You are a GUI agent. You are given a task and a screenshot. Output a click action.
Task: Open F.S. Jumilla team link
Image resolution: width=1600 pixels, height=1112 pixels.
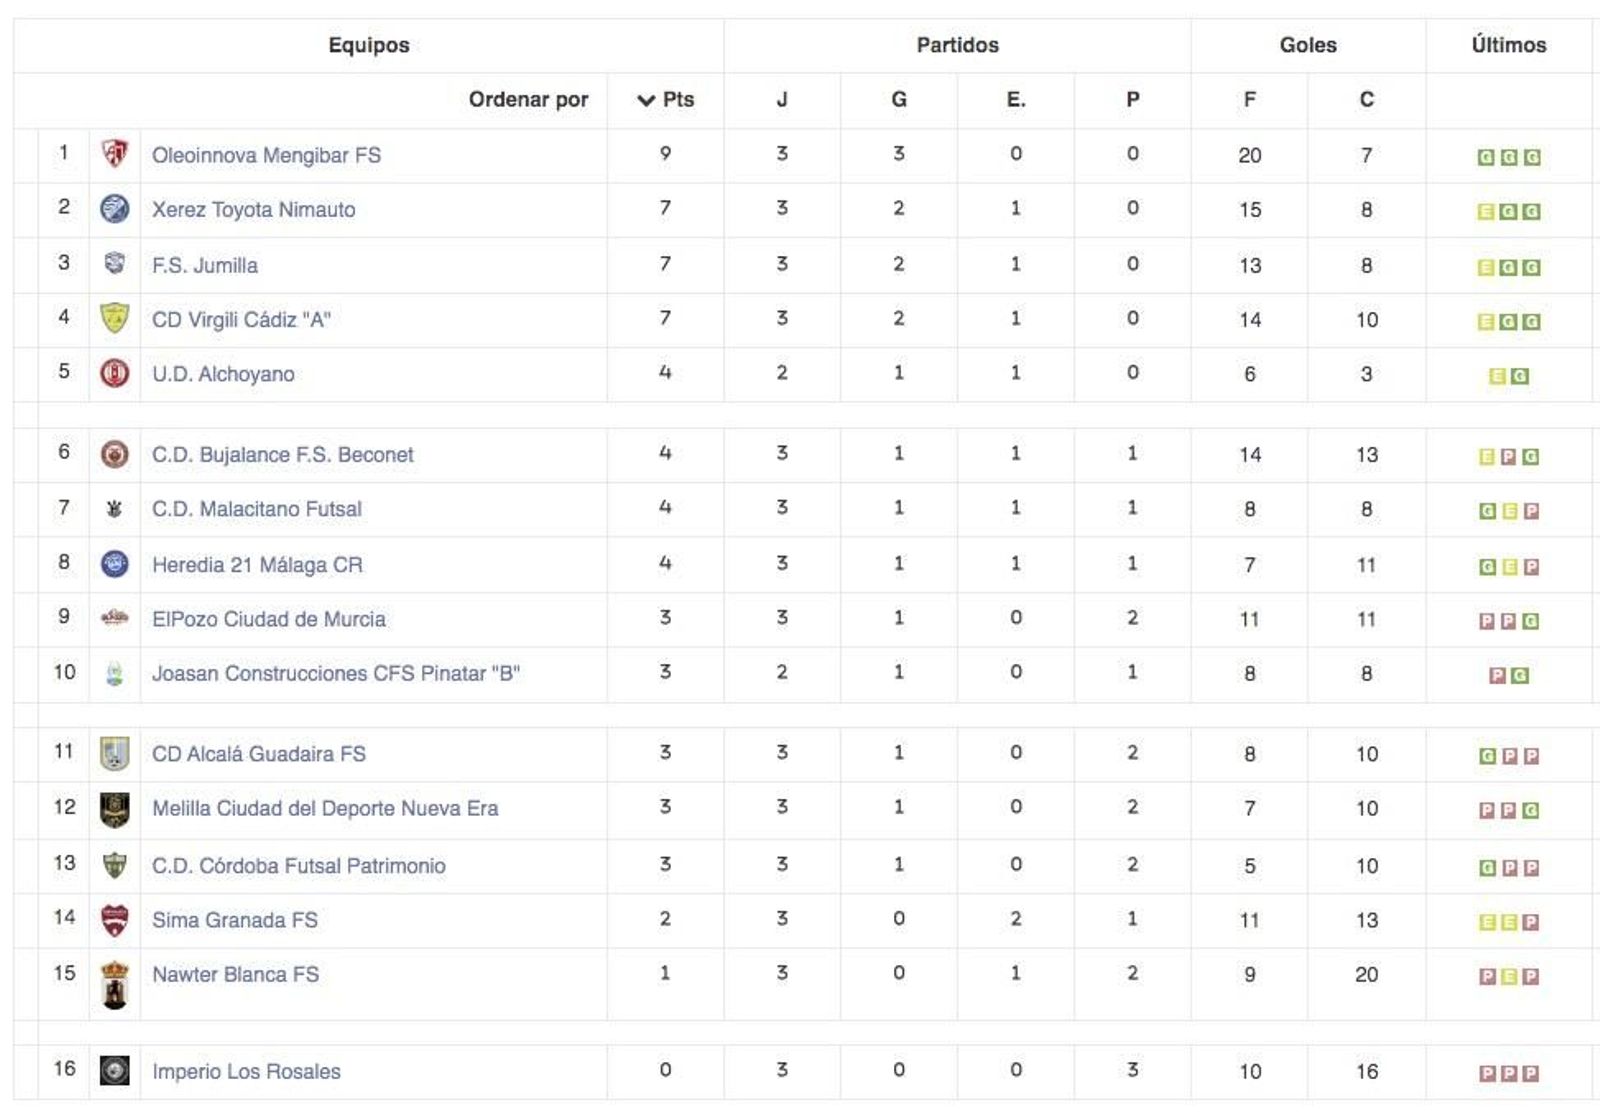coord(205,265)
